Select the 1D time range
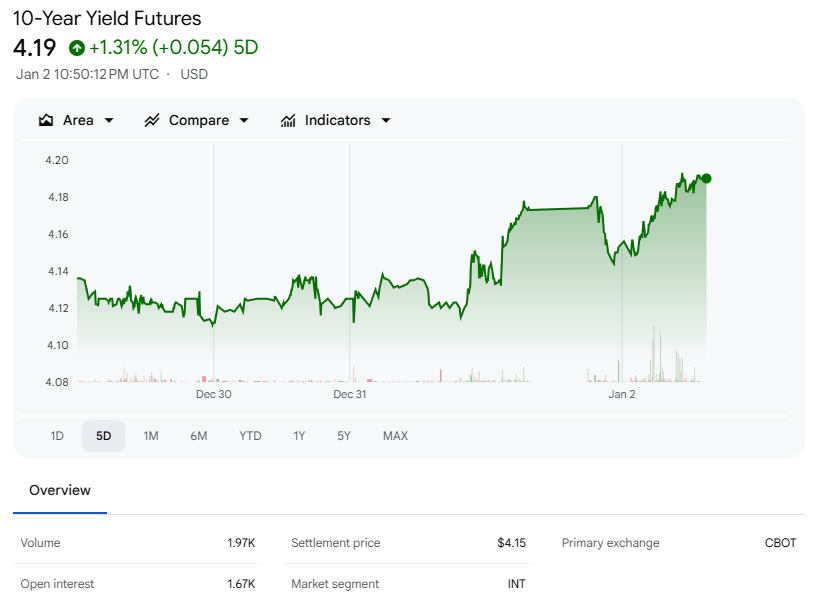This screenshot has width=821, height=611. coord(57,436)
